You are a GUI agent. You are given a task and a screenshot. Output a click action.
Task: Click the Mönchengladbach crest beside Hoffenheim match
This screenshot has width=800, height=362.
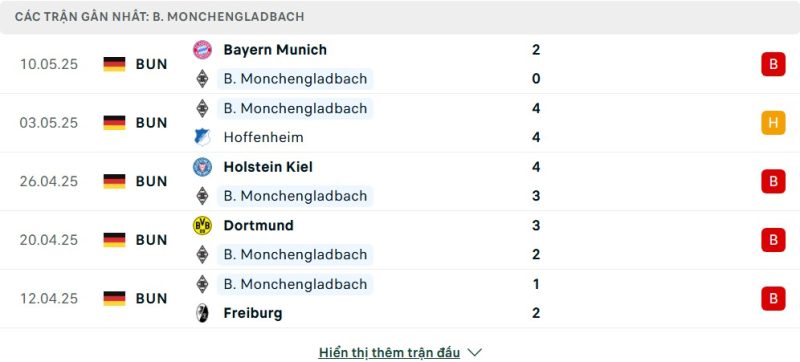tap(202, 108)
